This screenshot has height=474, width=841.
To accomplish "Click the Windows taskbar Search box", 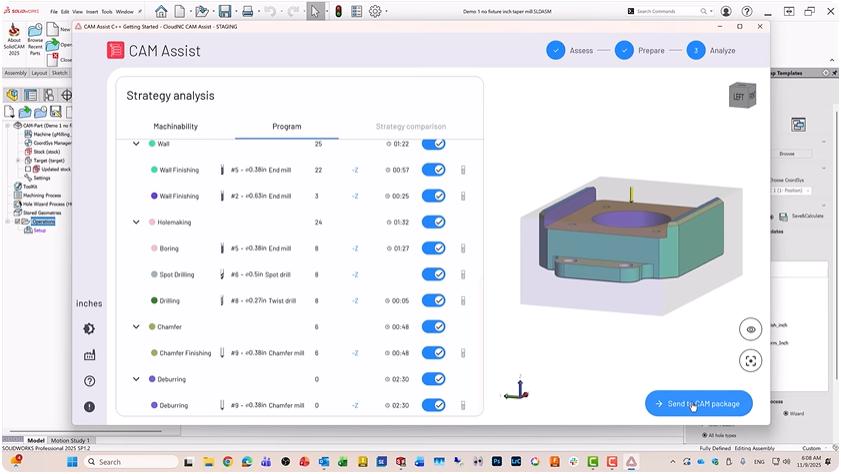I will point(131,462).
